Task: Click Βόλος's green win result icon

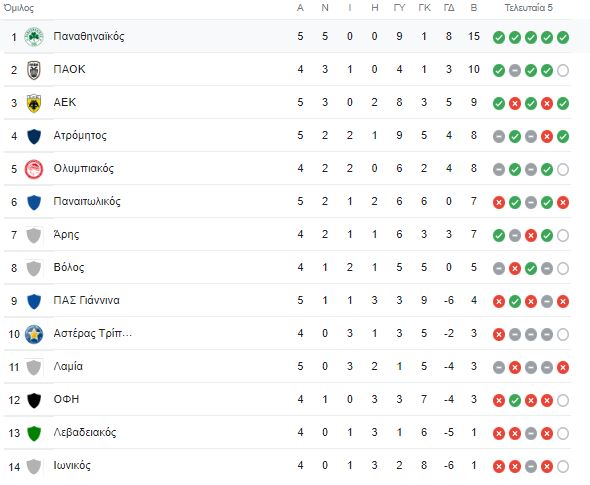Action: (531, 268)
